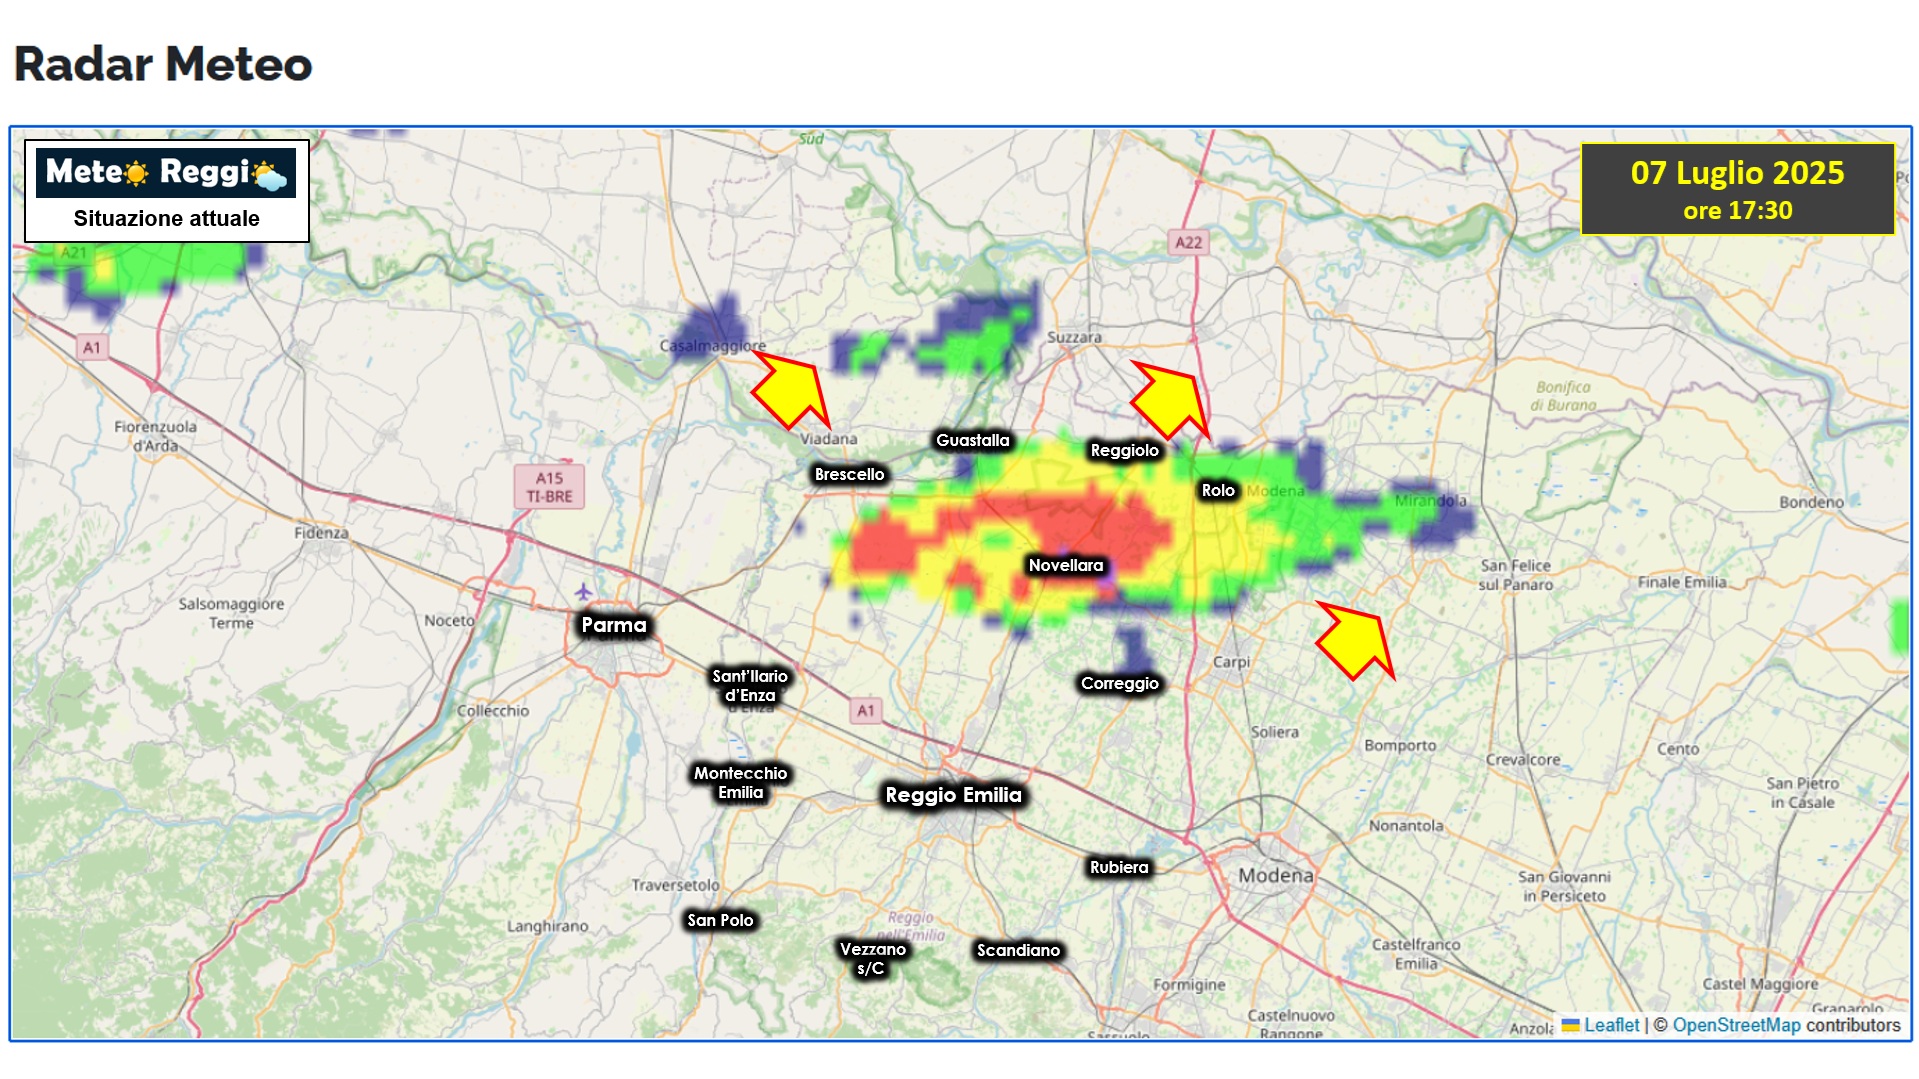Click the 07 Luglio 2025 date box
Image resolution: width=1919 pixels, height=1079 pixels.
click(1737, 189)
